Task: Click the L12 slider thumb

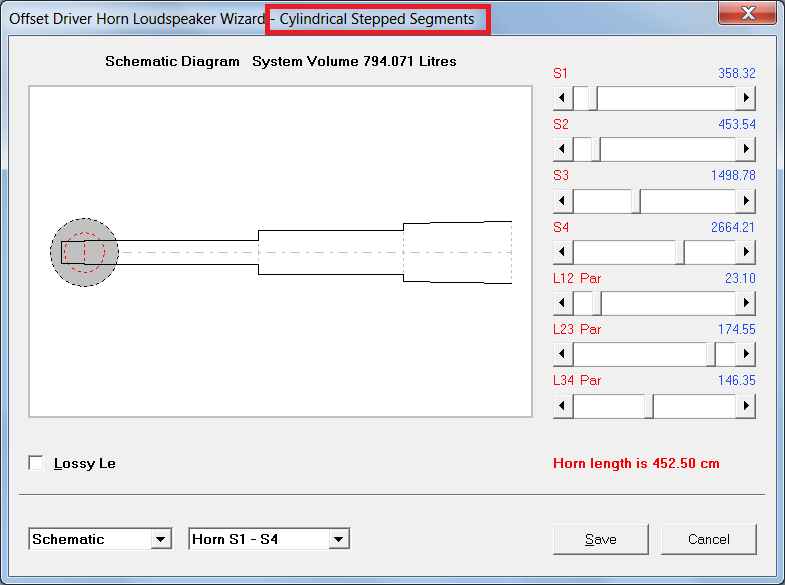Action: click(597, 302)
